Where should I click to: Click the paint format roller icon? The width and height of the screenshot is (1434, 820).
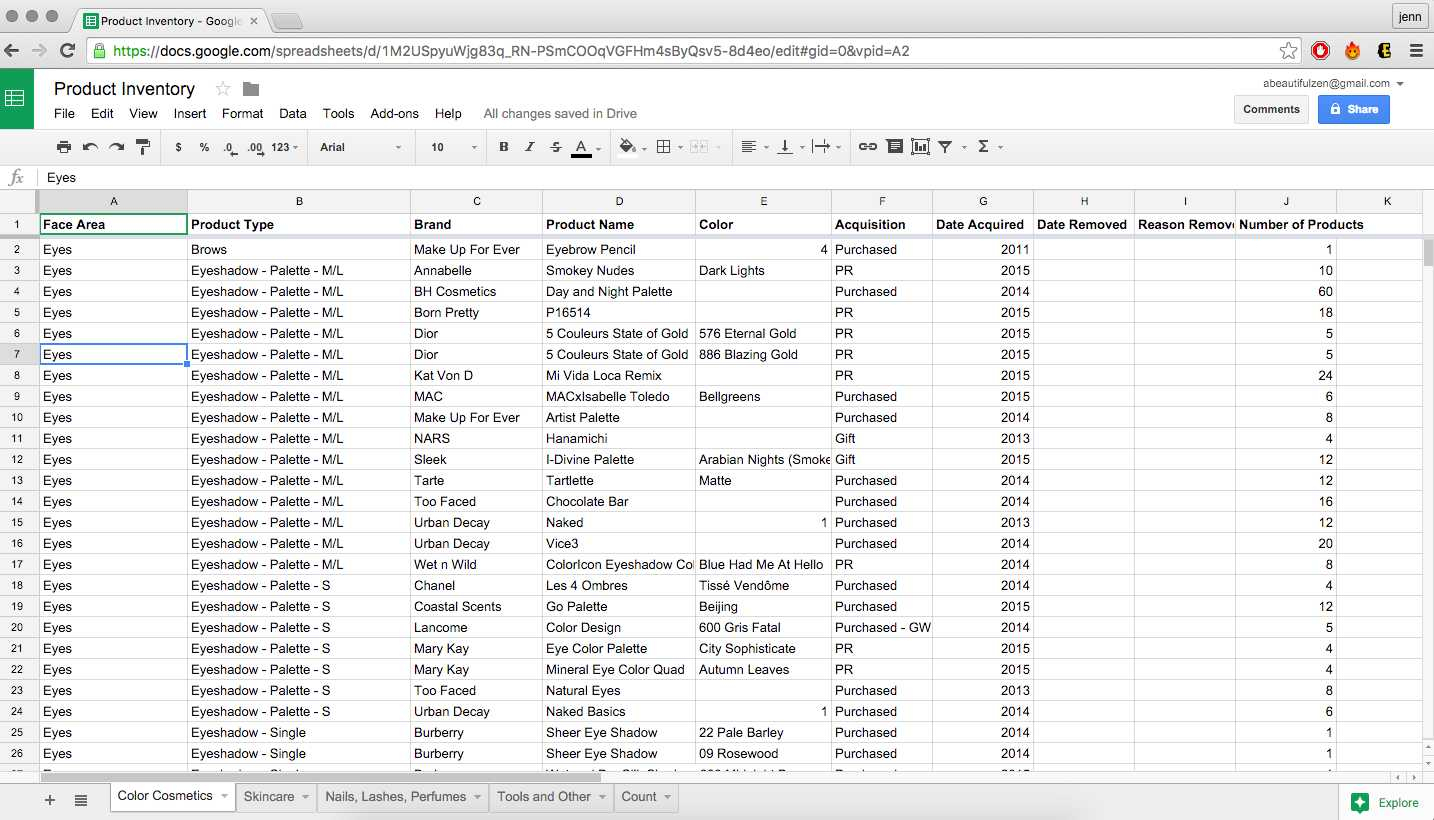[142, 147]
